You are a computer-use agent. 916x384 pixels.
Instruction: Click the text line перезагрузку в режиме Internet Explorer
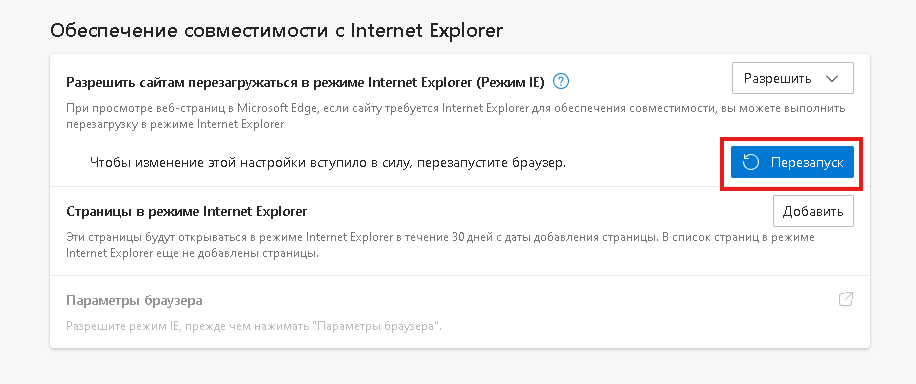(175, 124)
